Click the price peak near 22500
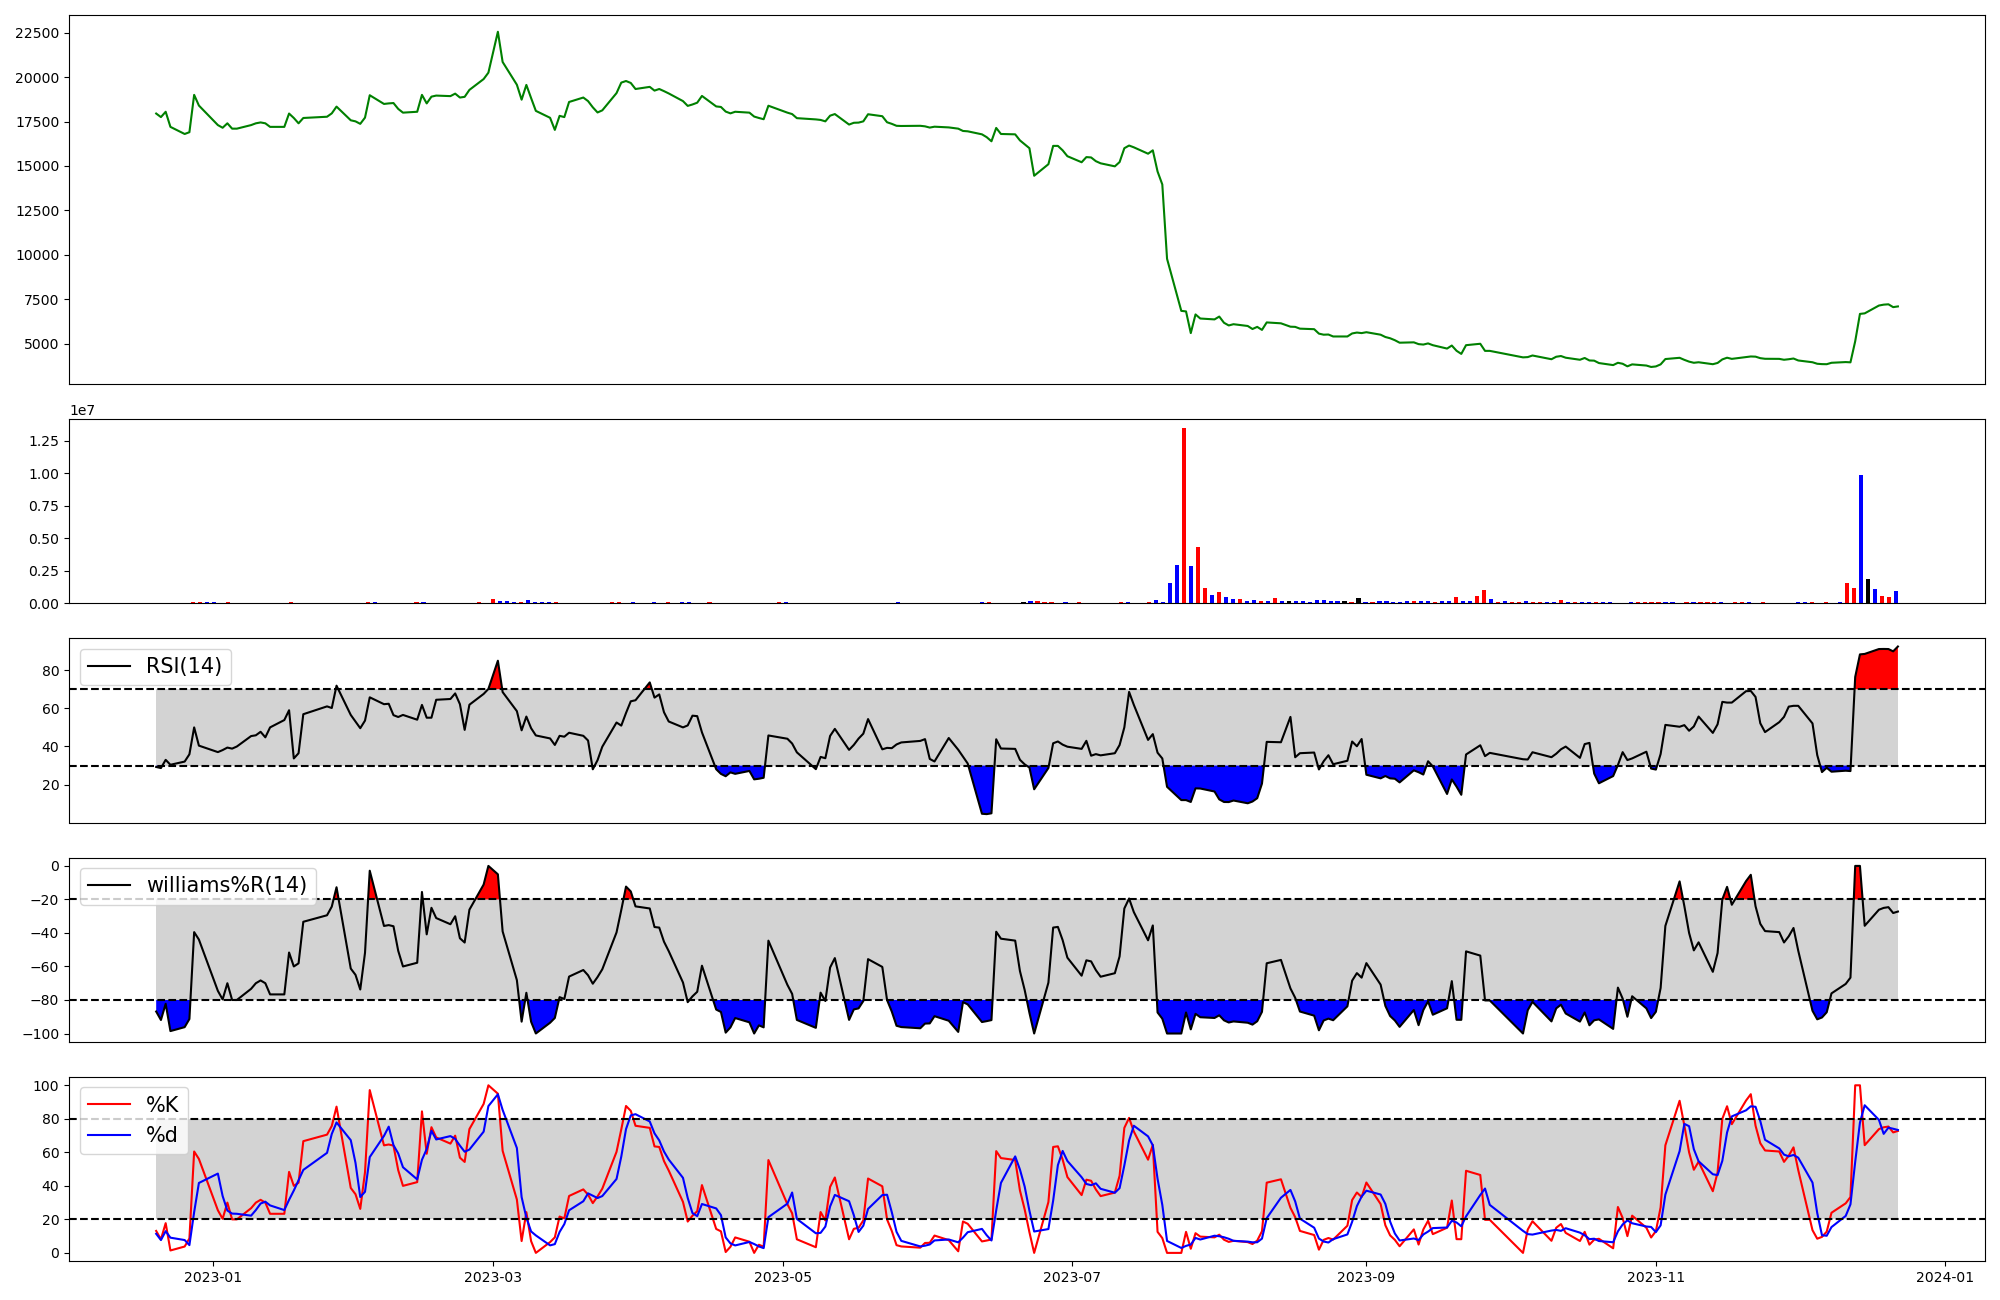This screenshot has width=2000, height=1300. pos(498,34)
